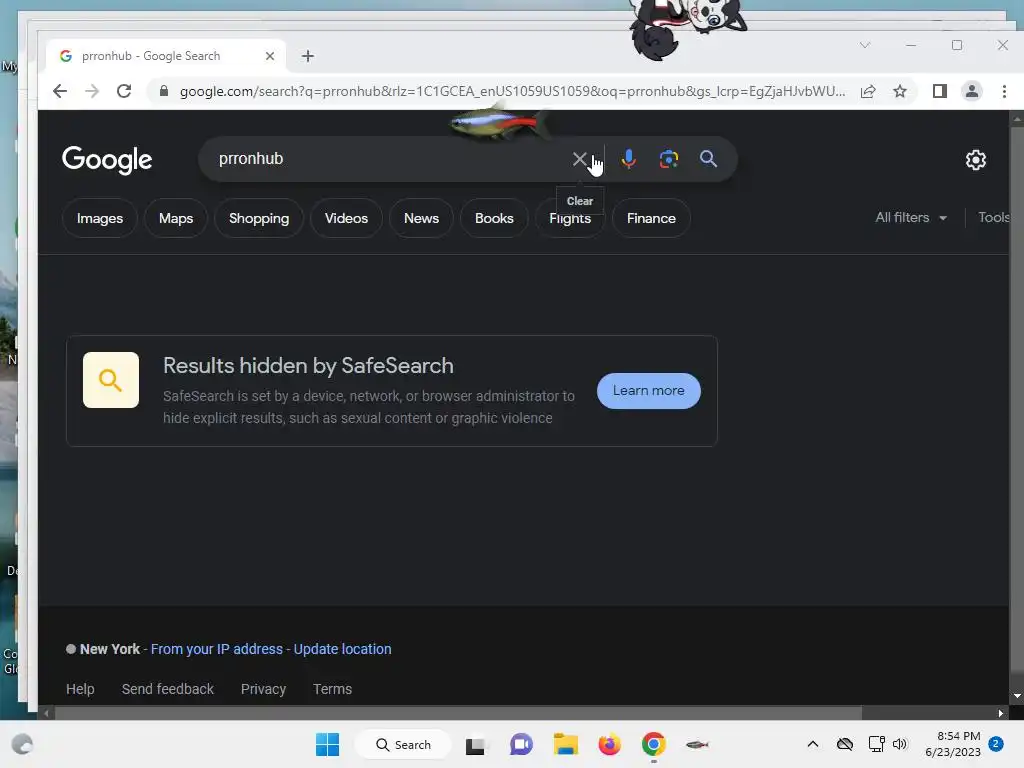Screen dimensions: 1024x768
Task: Click the taskbar Search box
Action: tap(403, 744)
